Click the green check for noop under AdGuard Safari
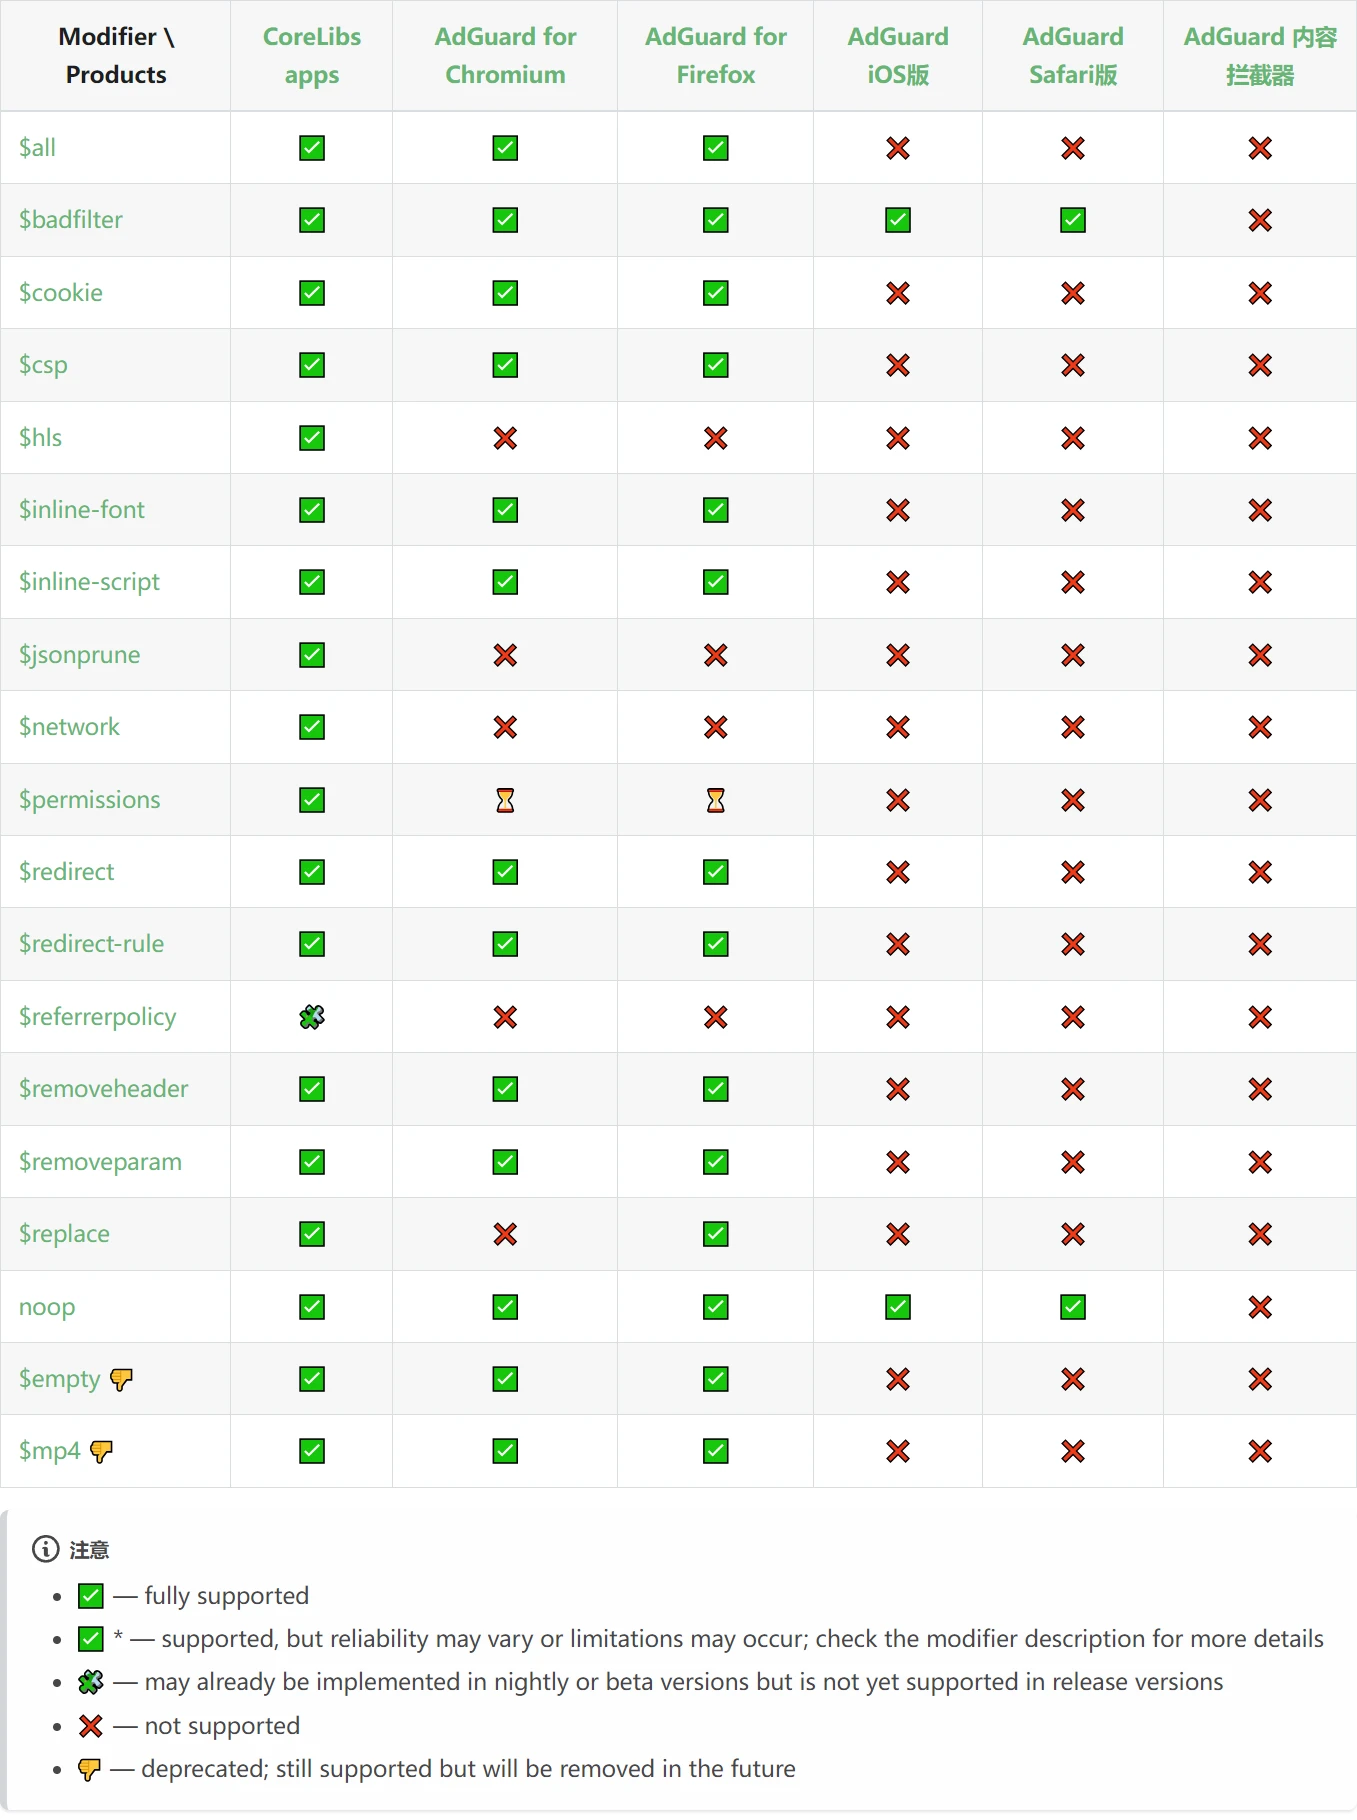The image size is (1357, 1820). click(1073, 1307)
